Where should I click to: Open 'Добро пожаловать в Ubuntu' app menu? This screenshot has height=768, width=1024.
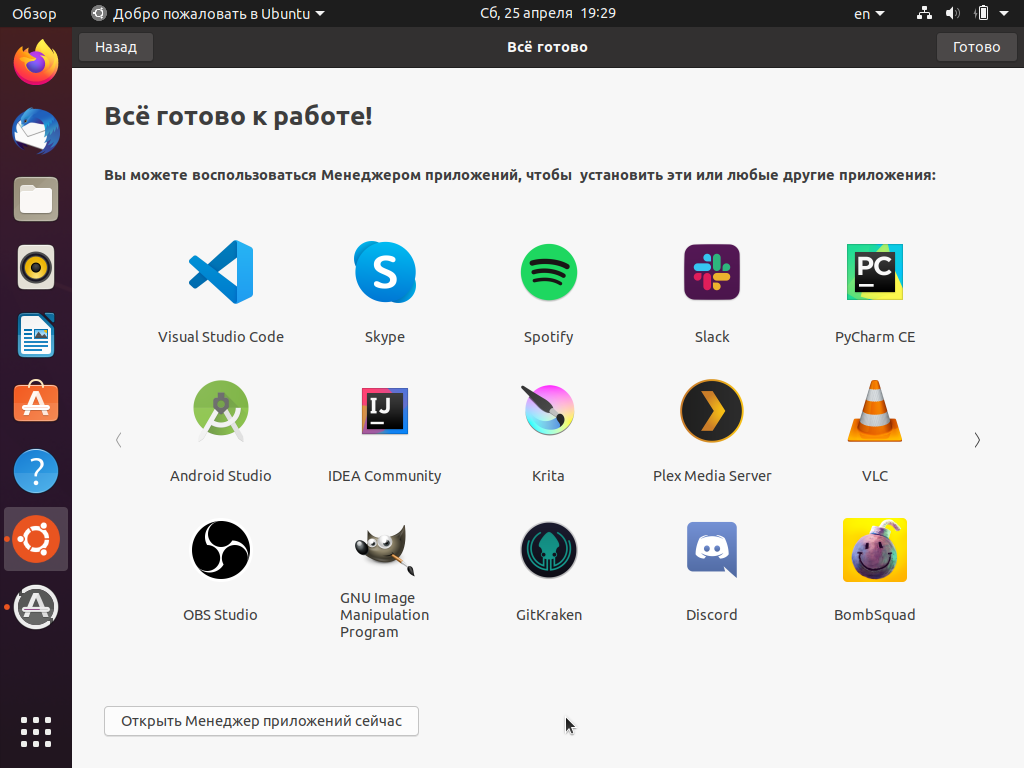[x=208, y=14]
